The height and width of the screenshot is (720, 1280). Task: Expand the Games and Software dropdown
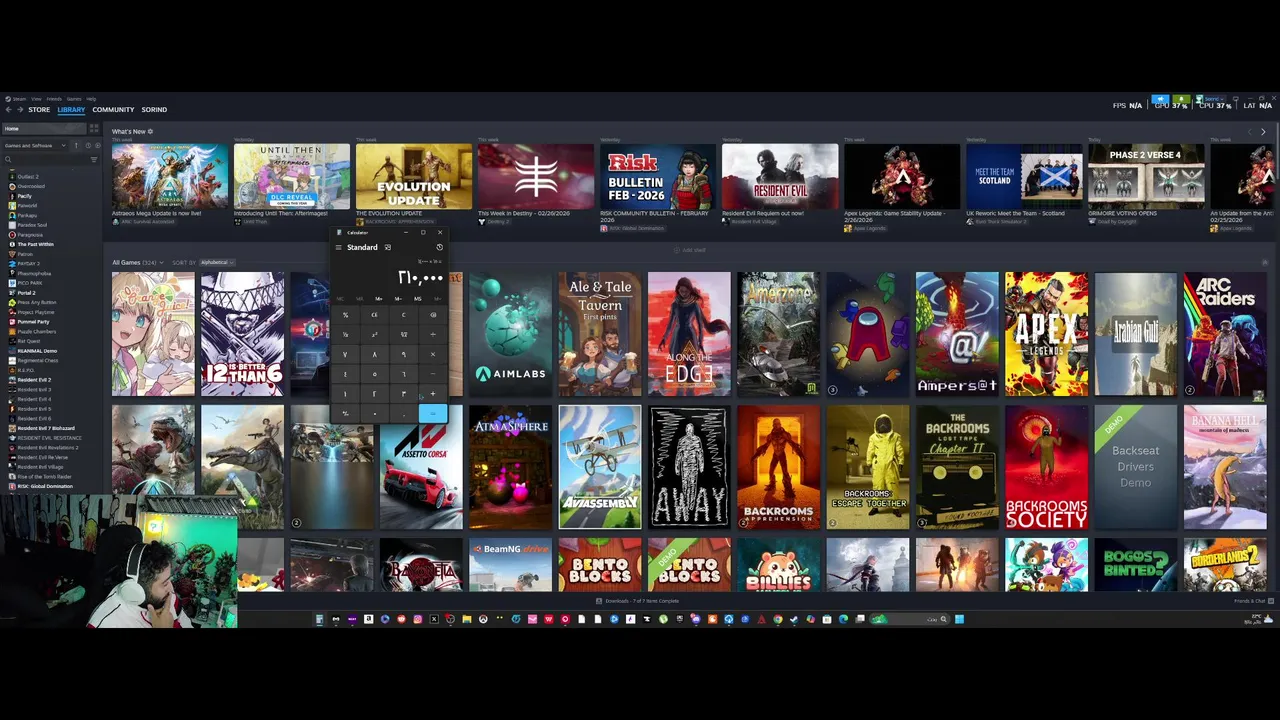point(35,145)
